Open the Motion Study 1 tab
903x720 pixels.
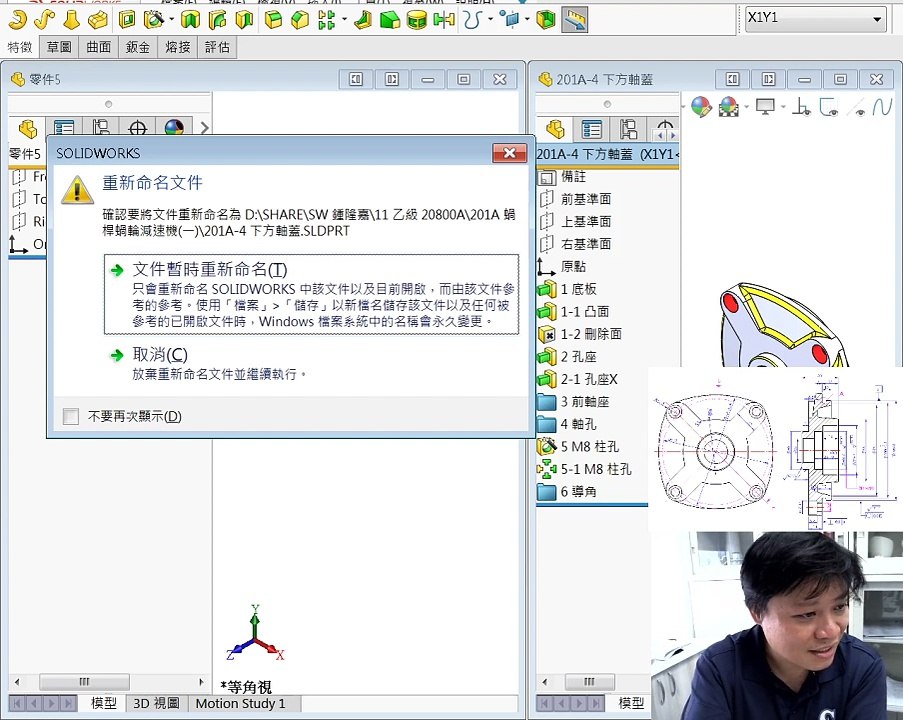241,703
